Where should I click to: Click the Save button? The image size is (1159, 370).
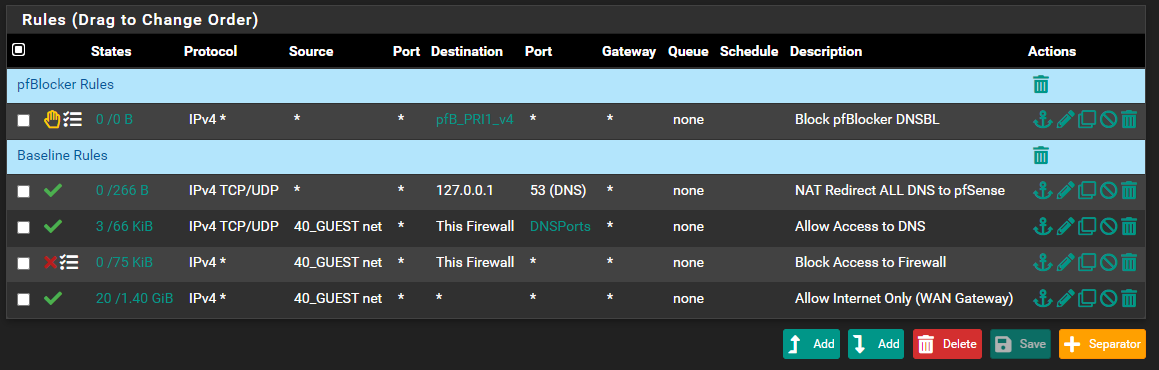point(1020,344)
